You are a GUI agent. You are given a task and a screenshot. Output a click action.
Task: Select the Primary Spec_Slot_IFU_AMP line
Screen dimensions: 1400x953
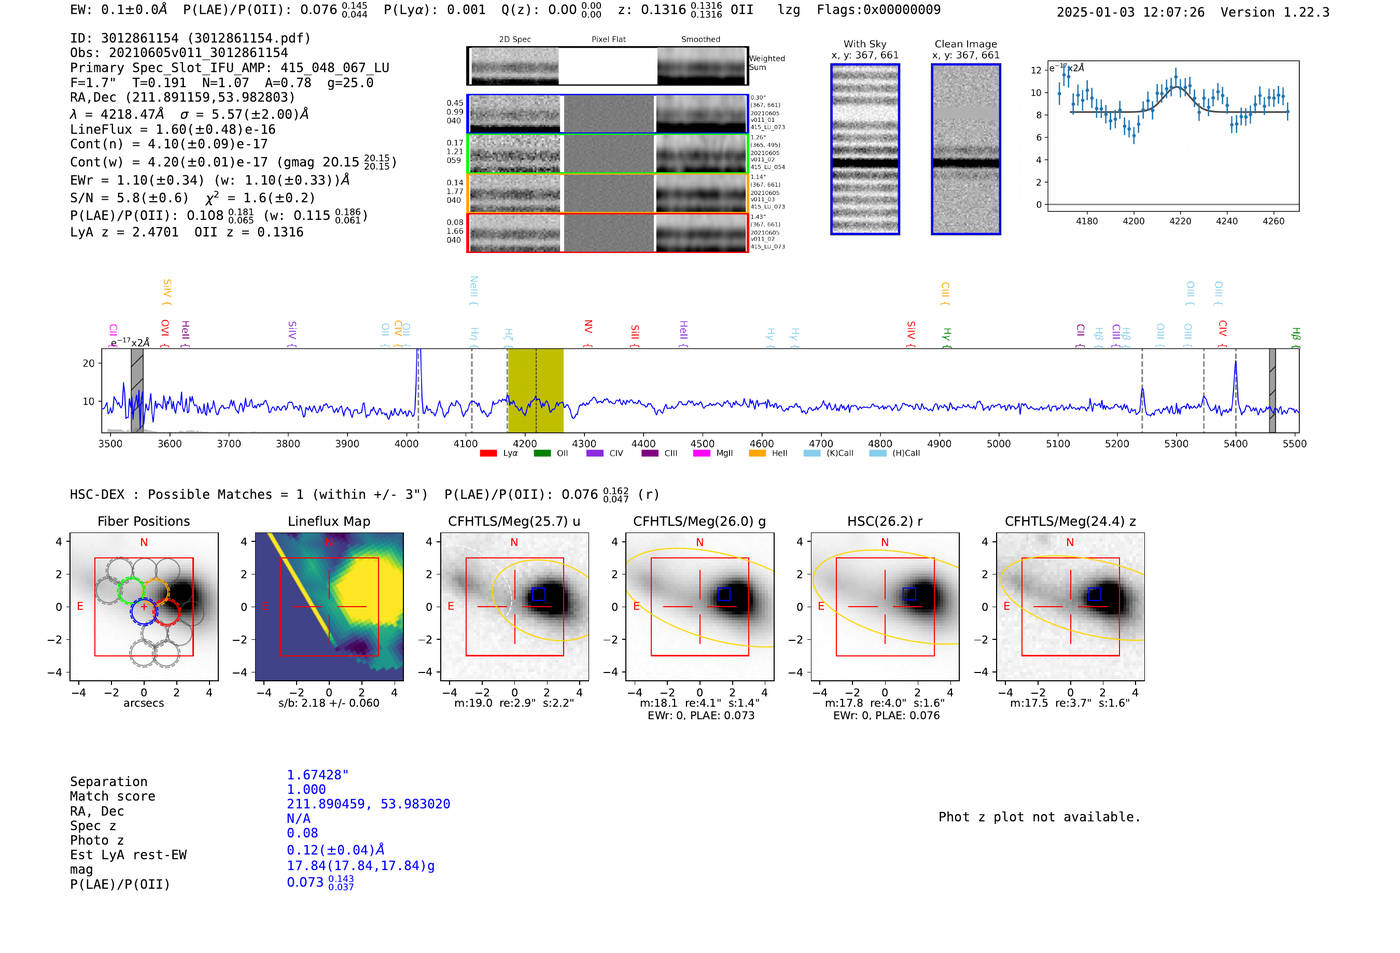tap(230, 68)
